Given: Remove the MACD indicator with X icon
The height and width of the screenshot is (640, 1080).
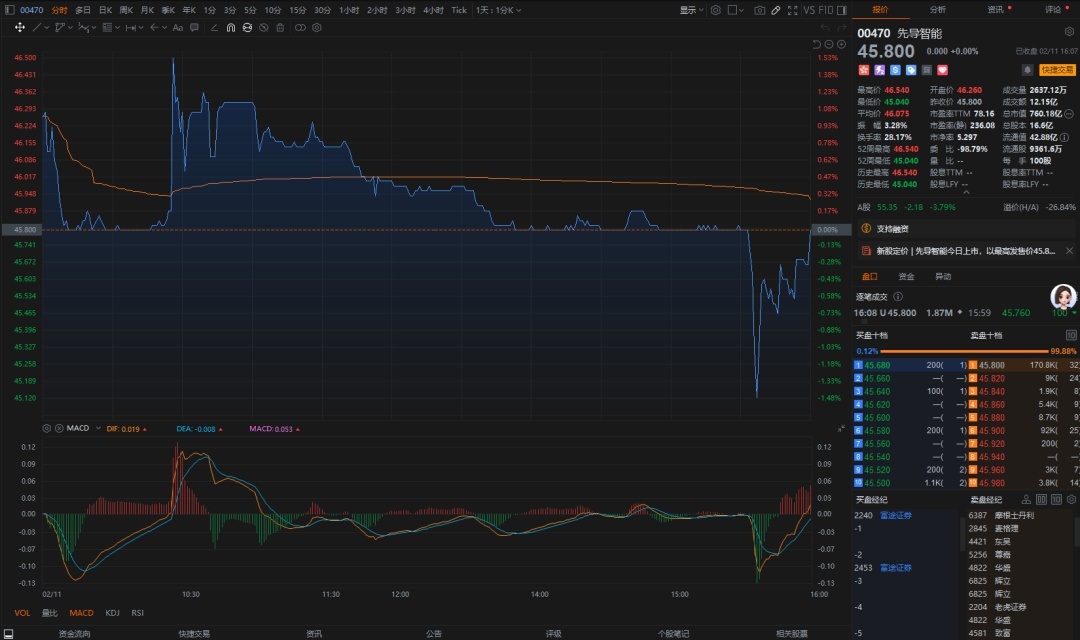Looking at the screenshot, I should [x=58, y=428].
